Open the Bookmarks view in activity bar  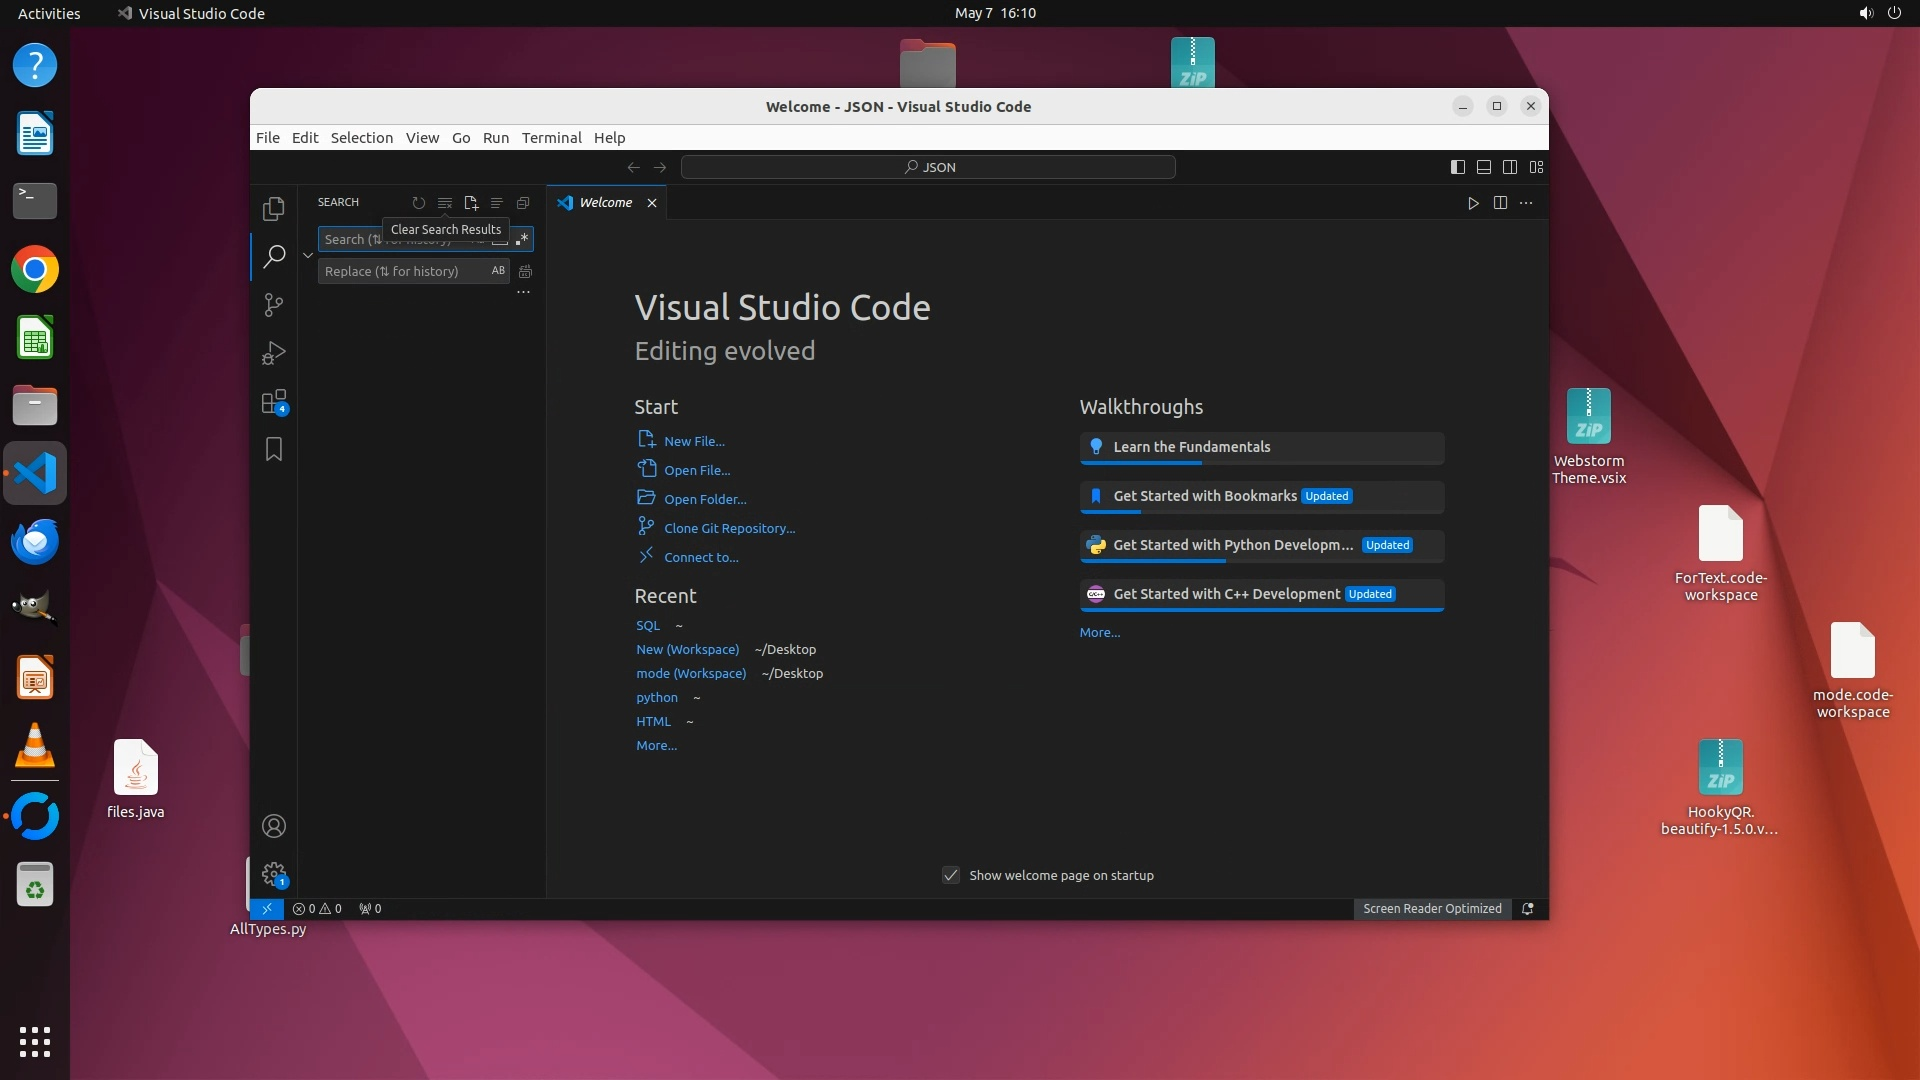pyautogui.click(x=273, y=450)
